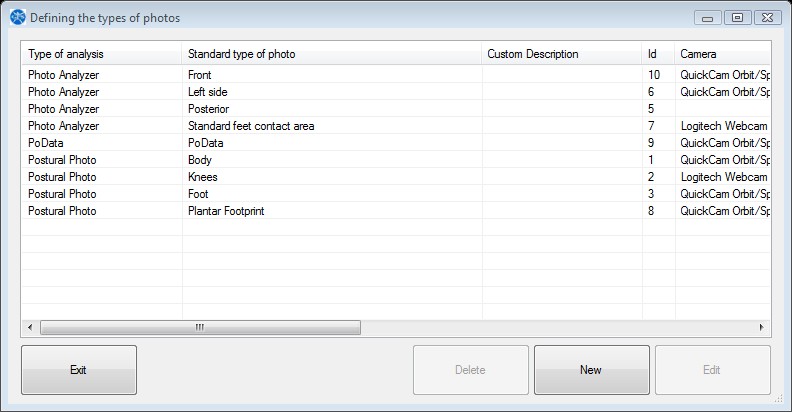
Task: Click the horizontal scrollbar thumb
Action: tap(201, 327)
